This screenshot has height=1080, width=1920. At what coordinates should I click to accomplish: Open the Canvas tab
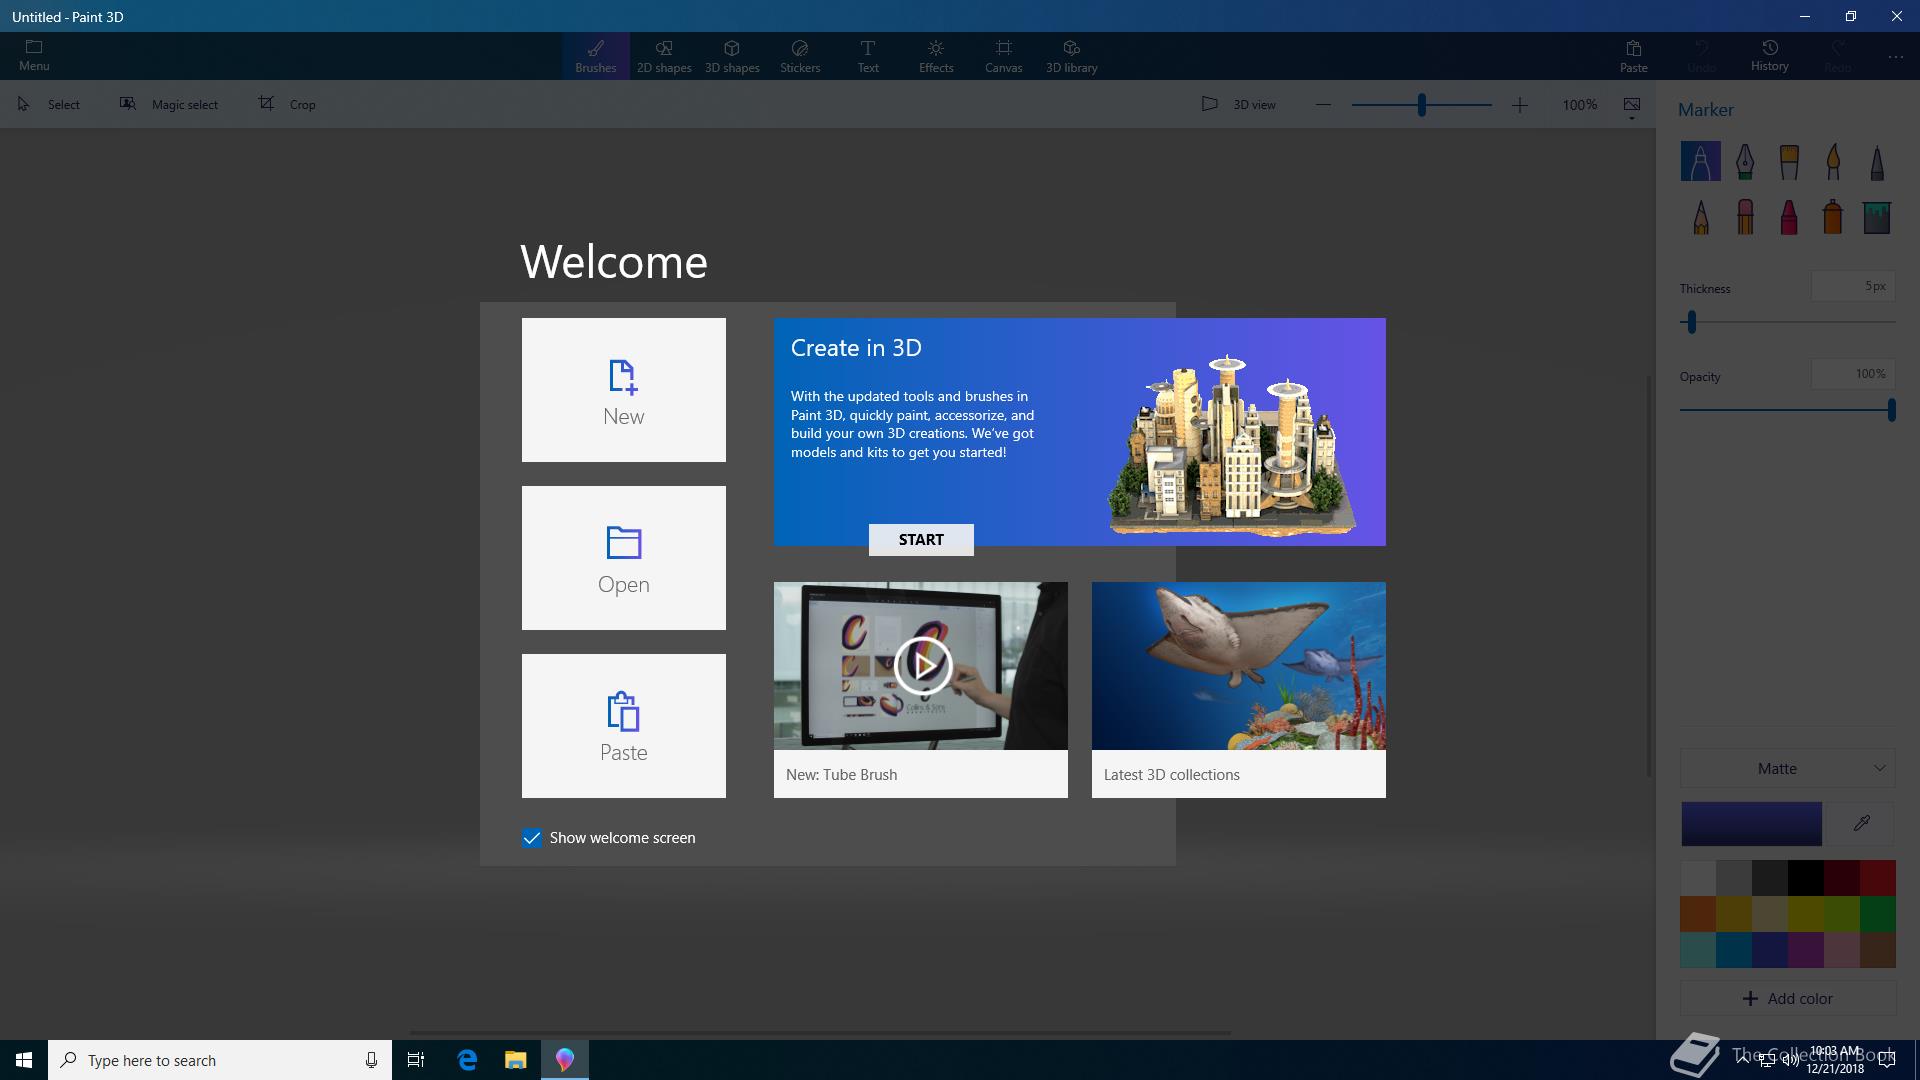click(x=1004, y=56)
